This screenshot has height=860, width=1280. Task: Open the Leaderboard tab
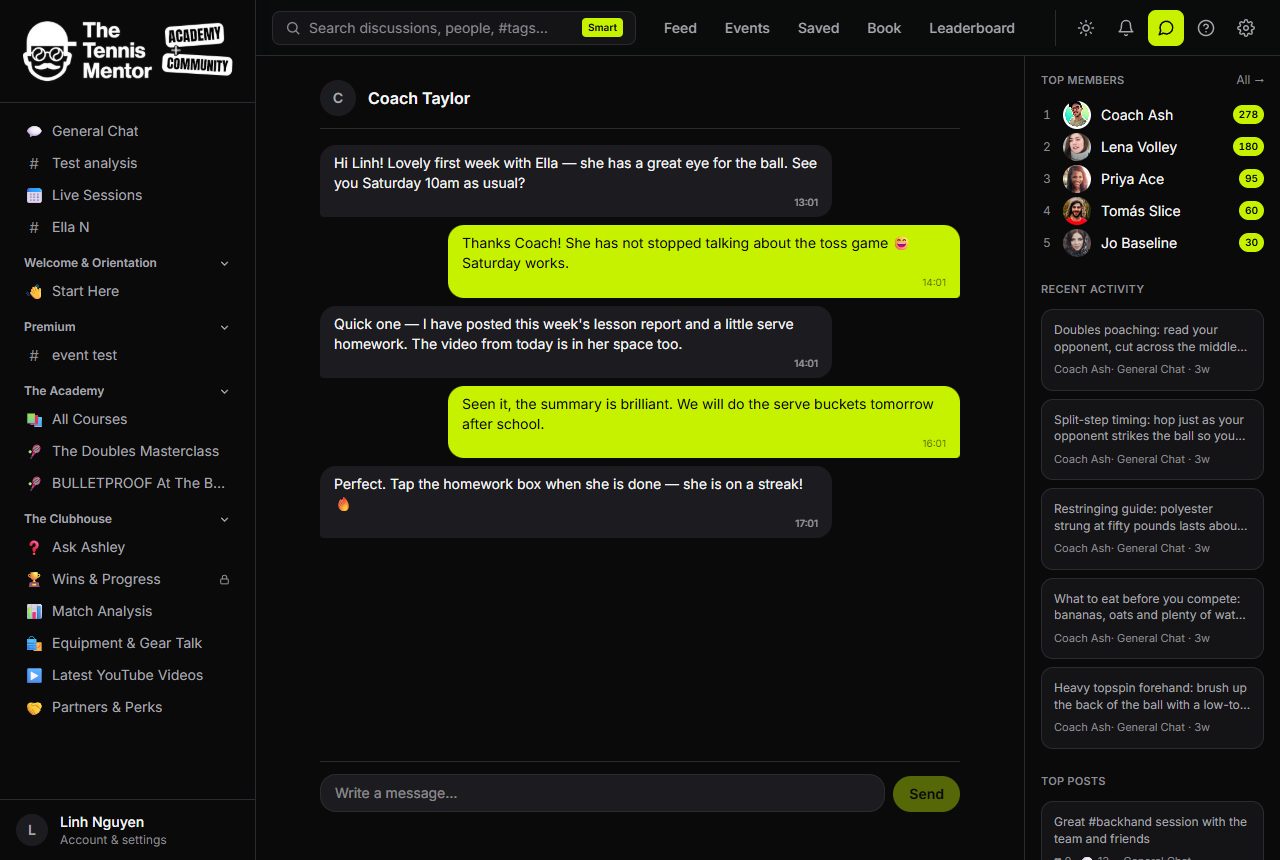pyautogui.click(x=972, y=28)
